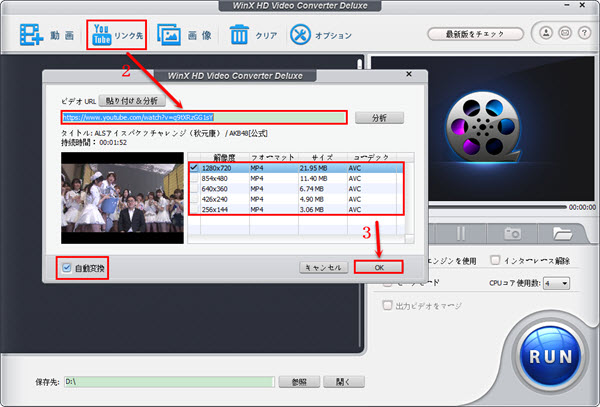600x407 pixels.
Task: Click the big blue RUN button
Action: point(550,357)
